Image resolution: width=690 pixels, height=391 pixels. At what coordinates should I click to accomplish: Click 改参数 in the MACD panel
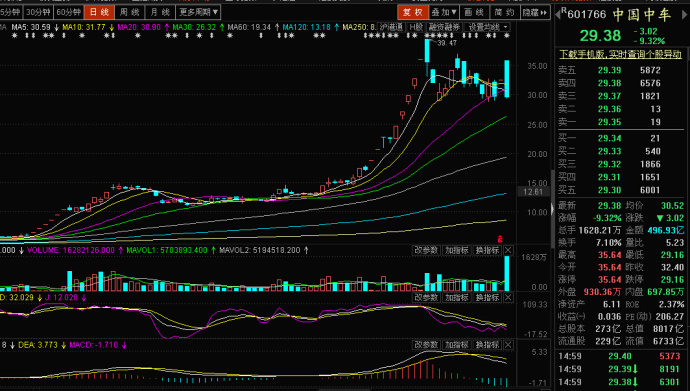426,345
